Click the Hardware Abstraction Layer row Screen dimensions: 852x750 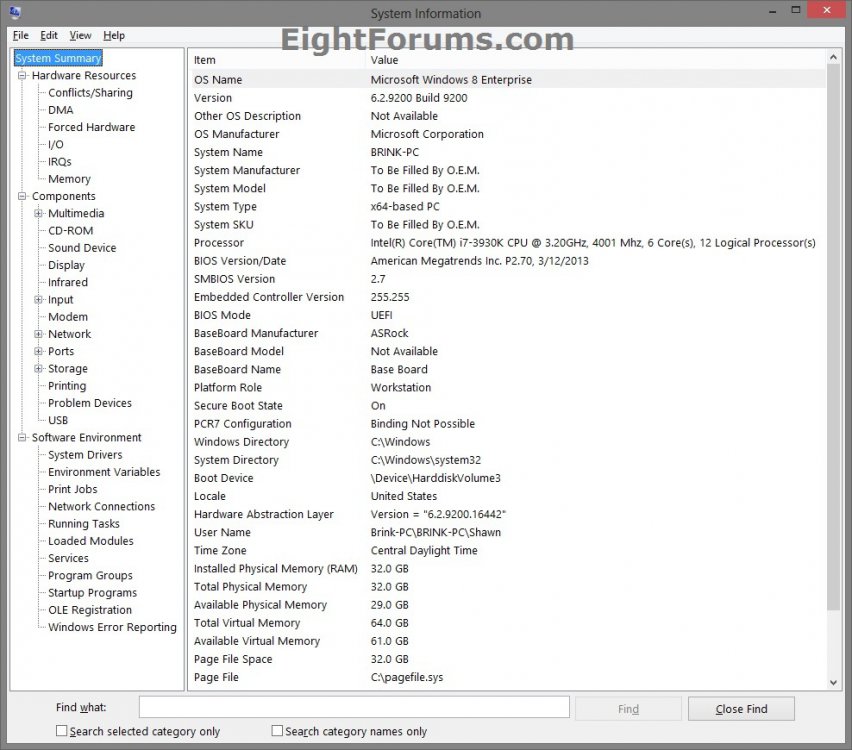tap(508, 514)
